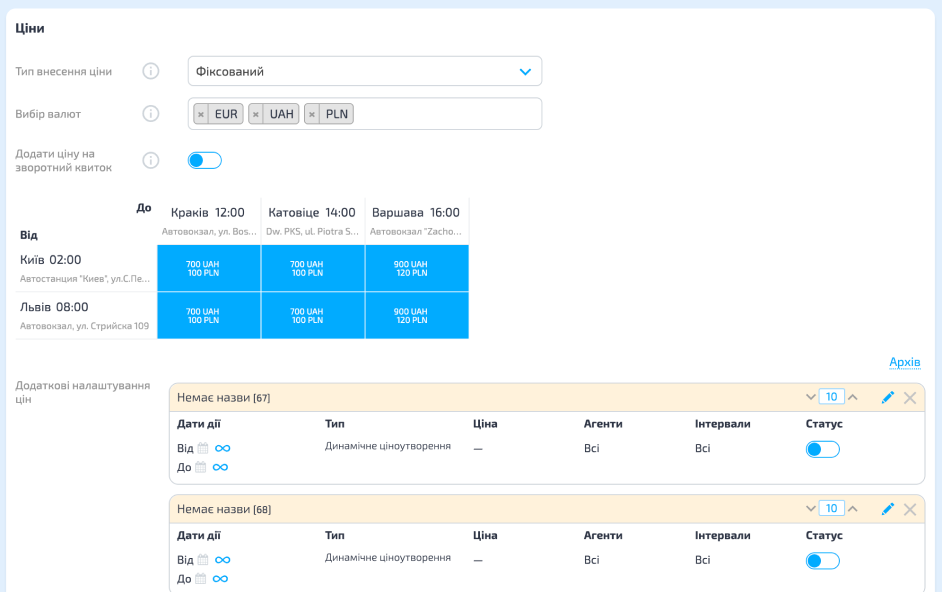The image size is (942, 592).
Task: Open Фіксований price type dropdown
Action: pyautogui.click(x=365, y=72)
